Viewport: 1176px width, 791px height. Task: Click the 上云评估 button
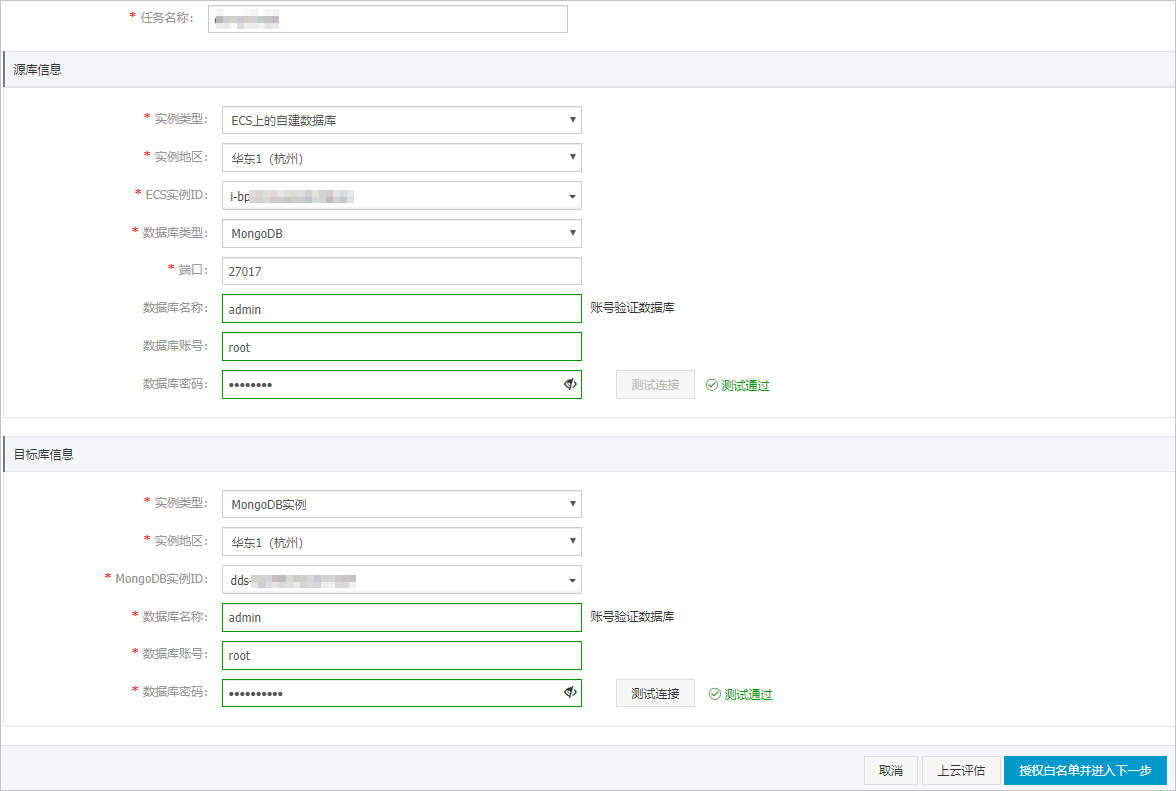pos(961,770)
